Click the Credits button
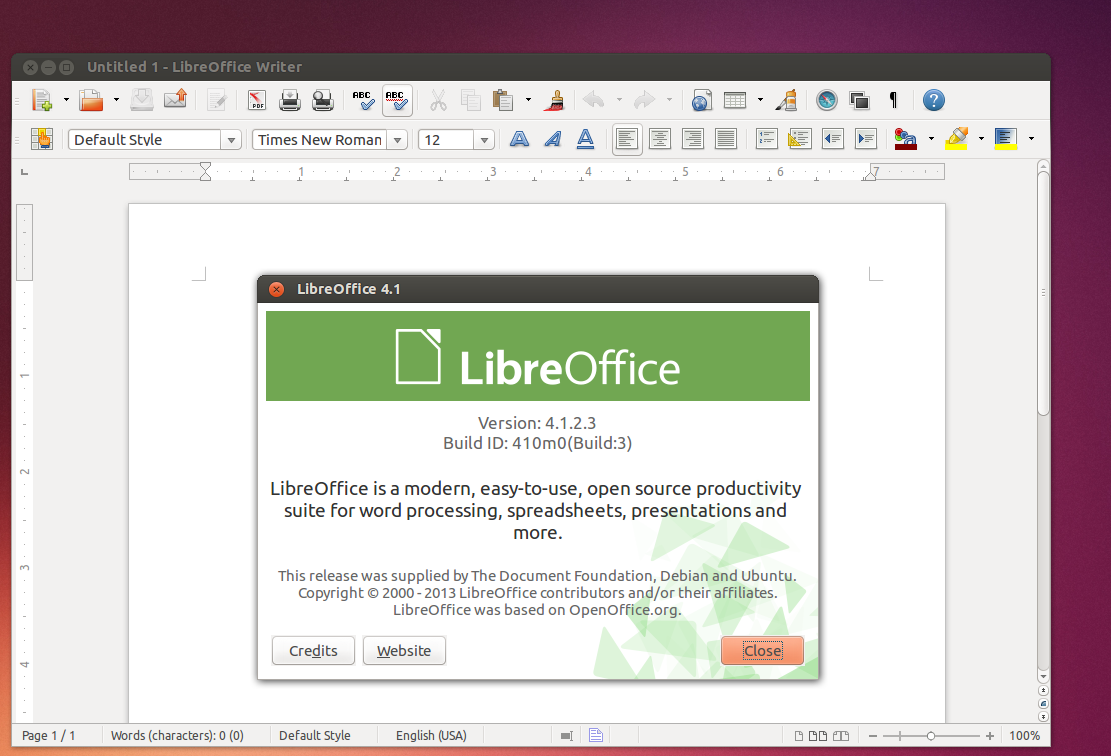Viewport: 1111px width, 756px height. [x=313, y=650]
